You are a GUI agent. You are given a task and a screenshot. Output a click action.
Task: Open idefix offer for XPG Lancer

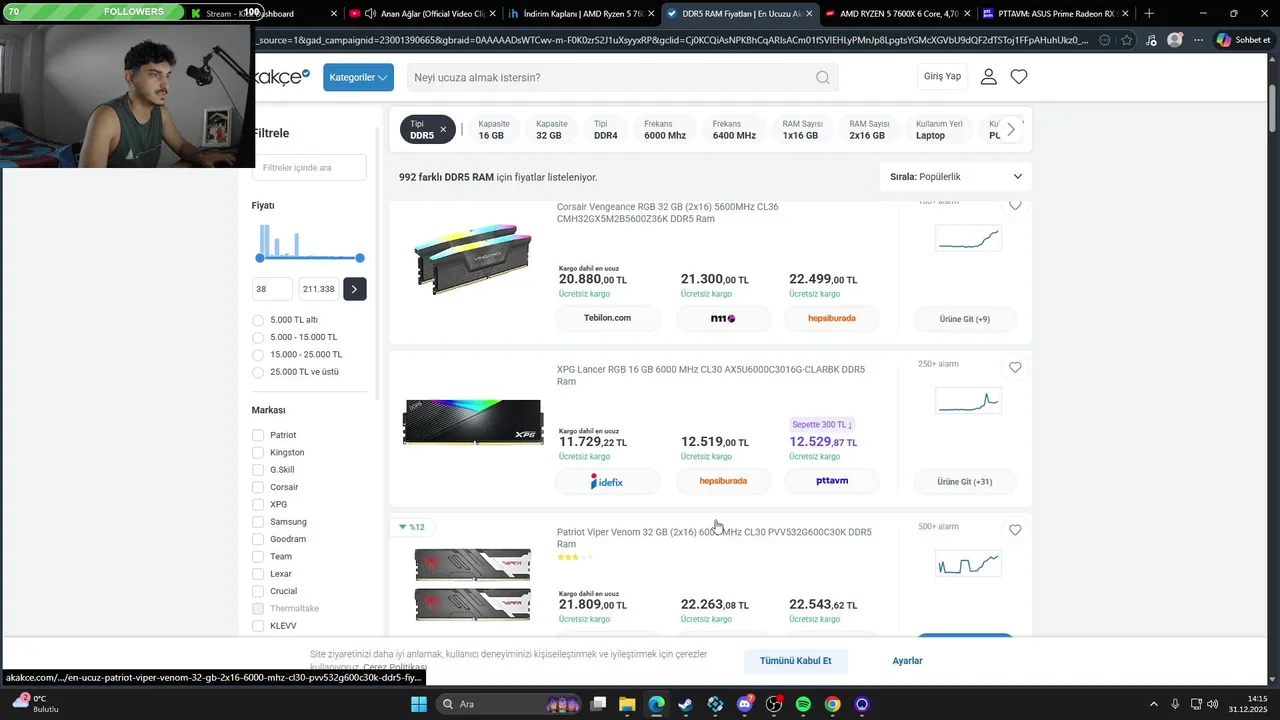[x=607, y=481]
